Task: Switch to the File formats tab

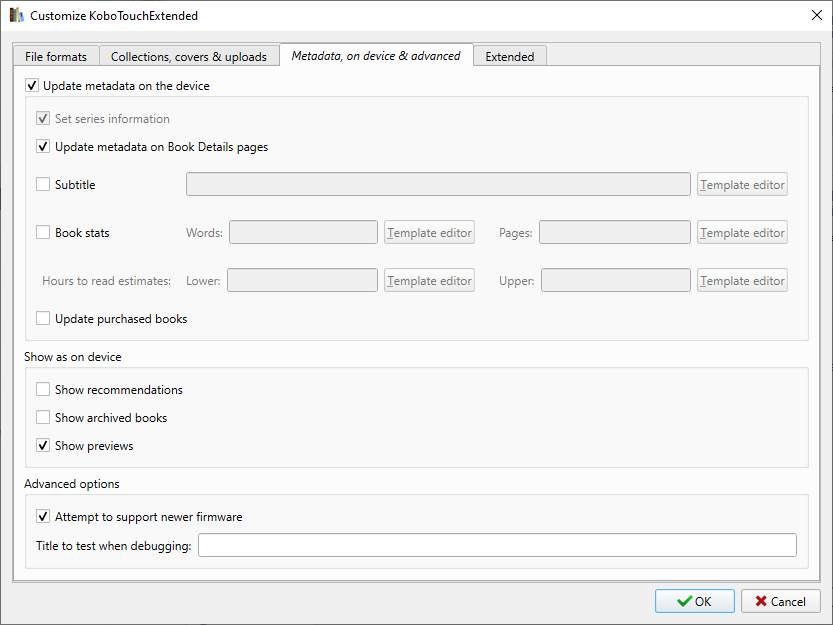Action: click(x=56, y=57)
